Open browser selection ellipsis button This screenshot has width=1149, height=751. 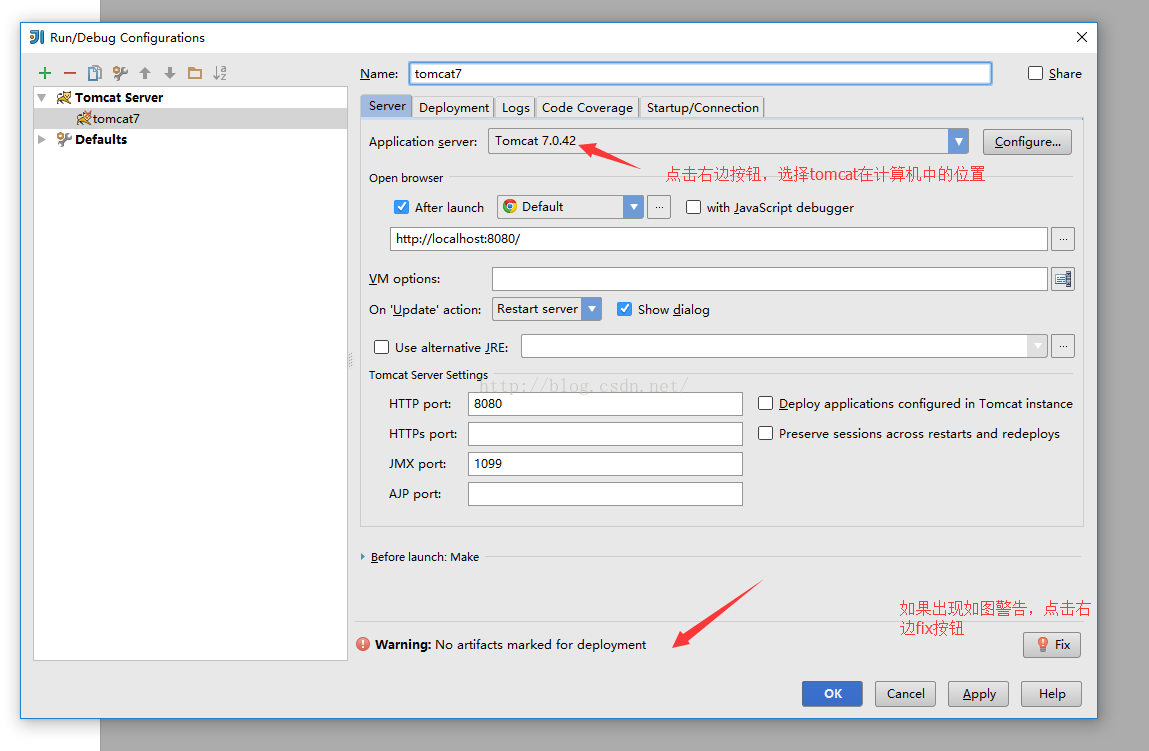pos(659,207)
